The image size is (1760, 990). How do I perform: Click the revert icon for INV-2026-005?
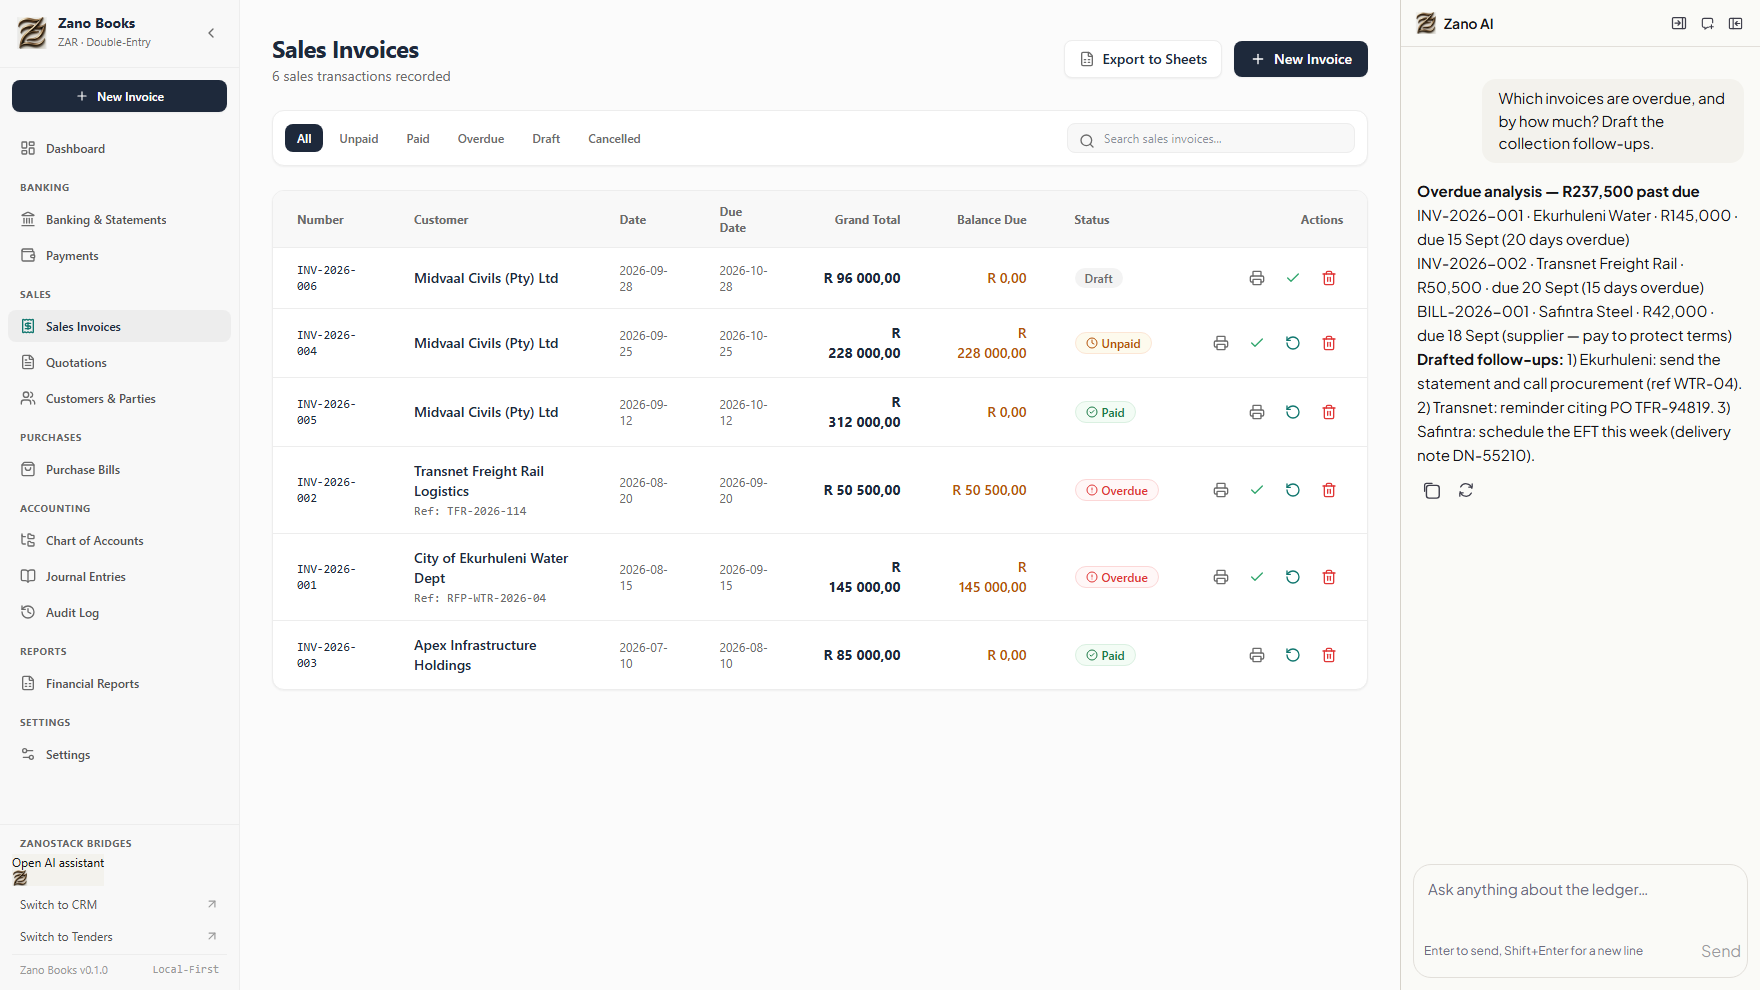(1293, 412)
